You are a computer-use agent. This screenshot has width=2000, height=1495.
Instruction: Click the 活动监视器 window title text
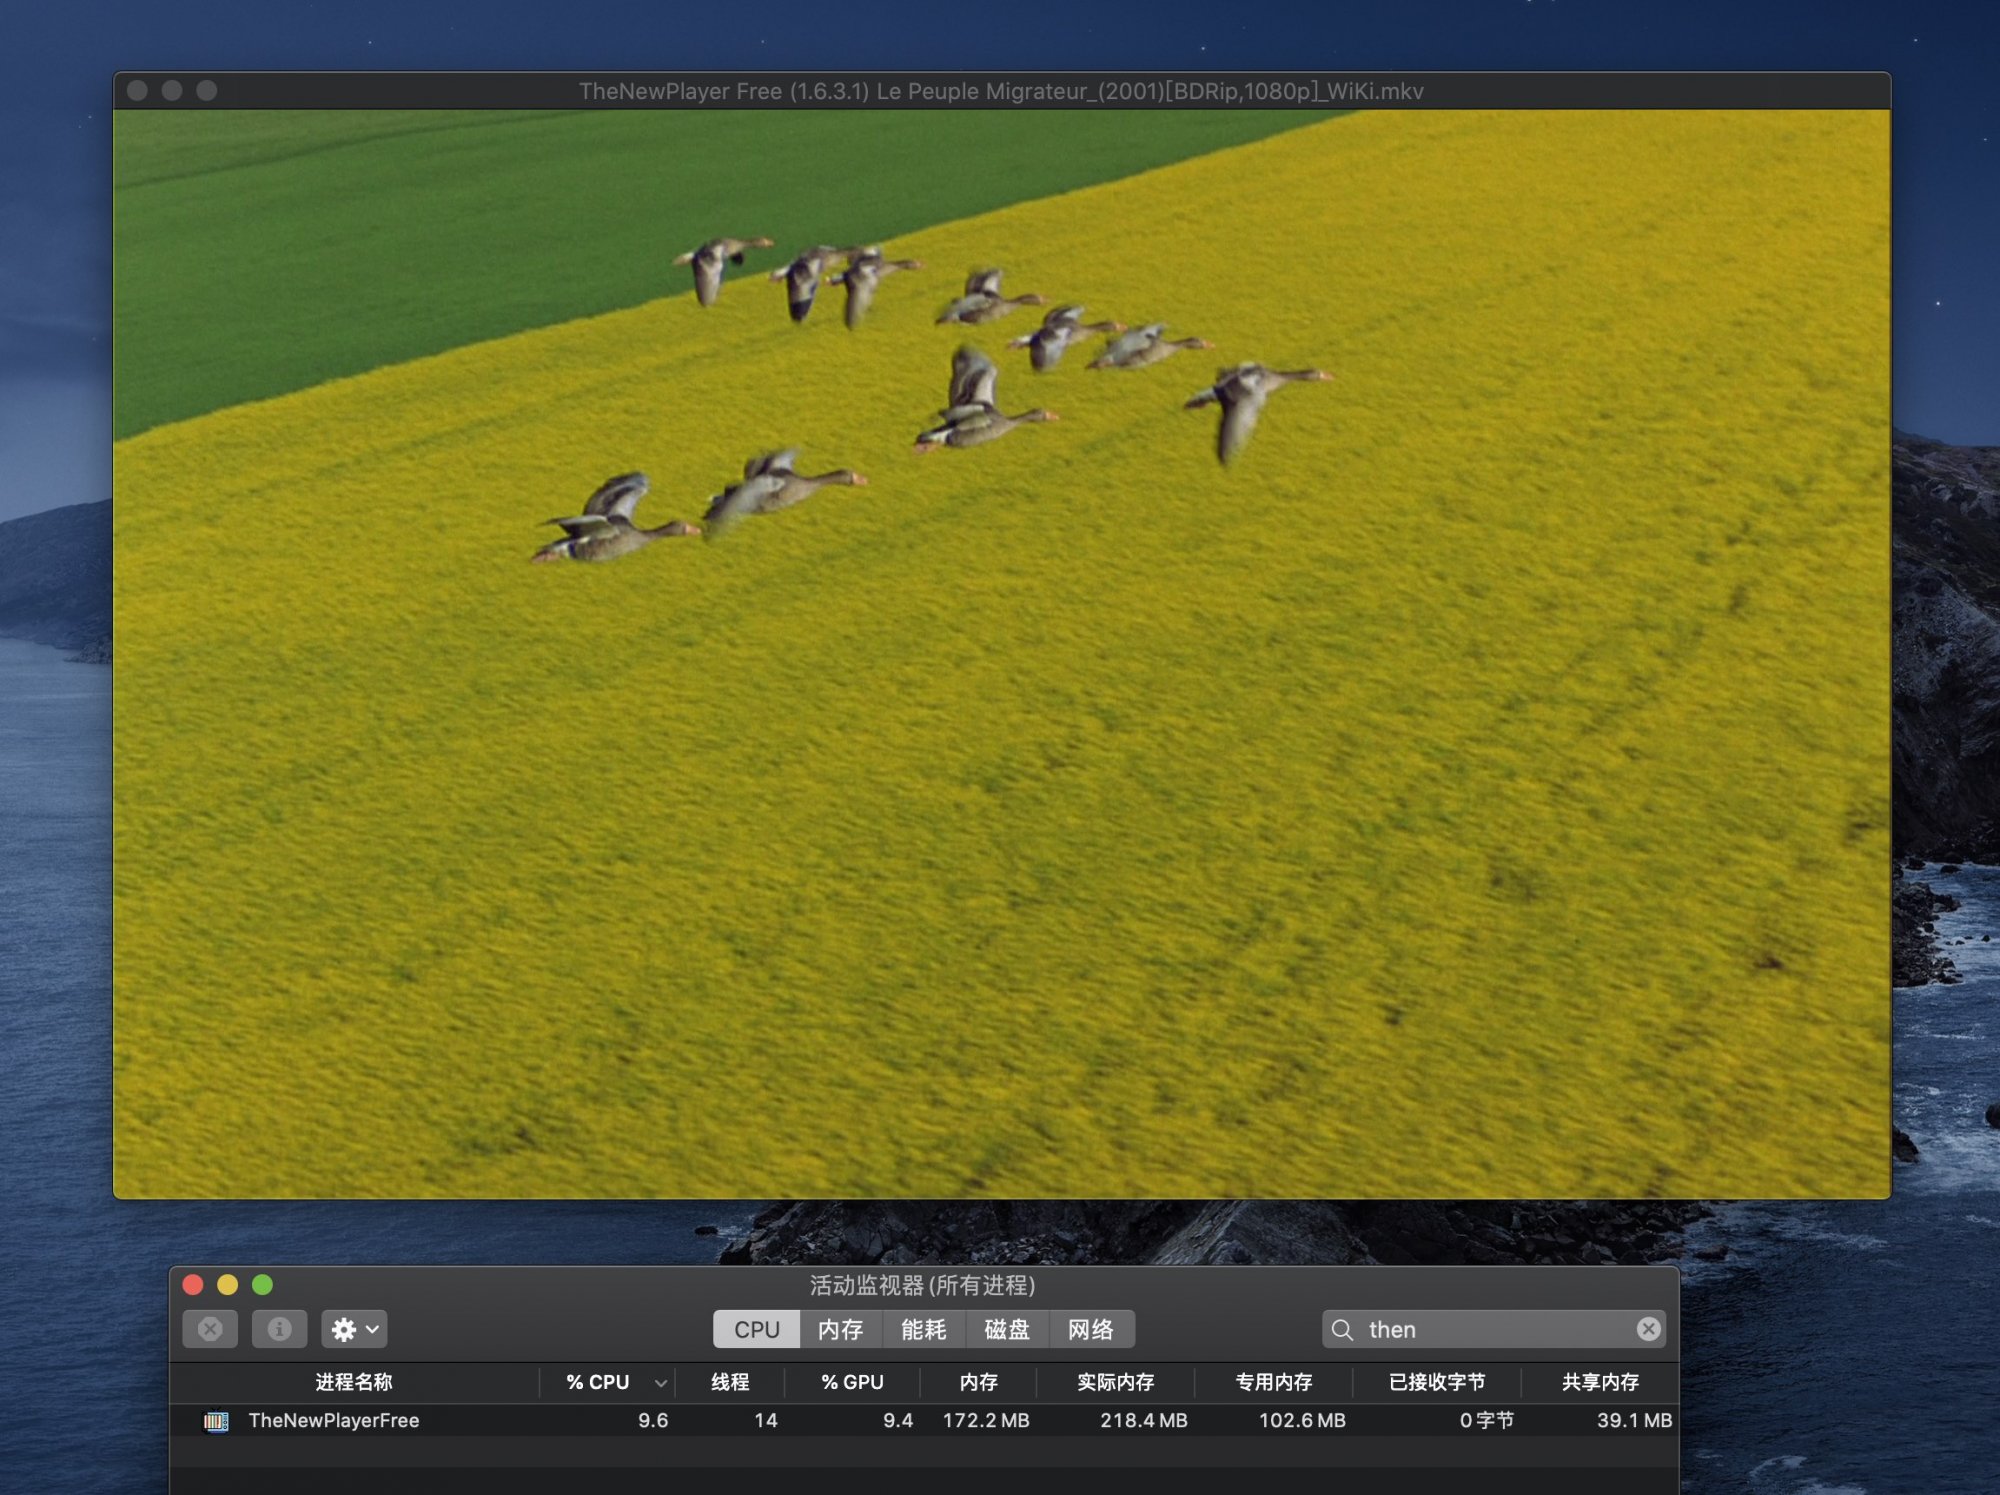click(922, 1285)
